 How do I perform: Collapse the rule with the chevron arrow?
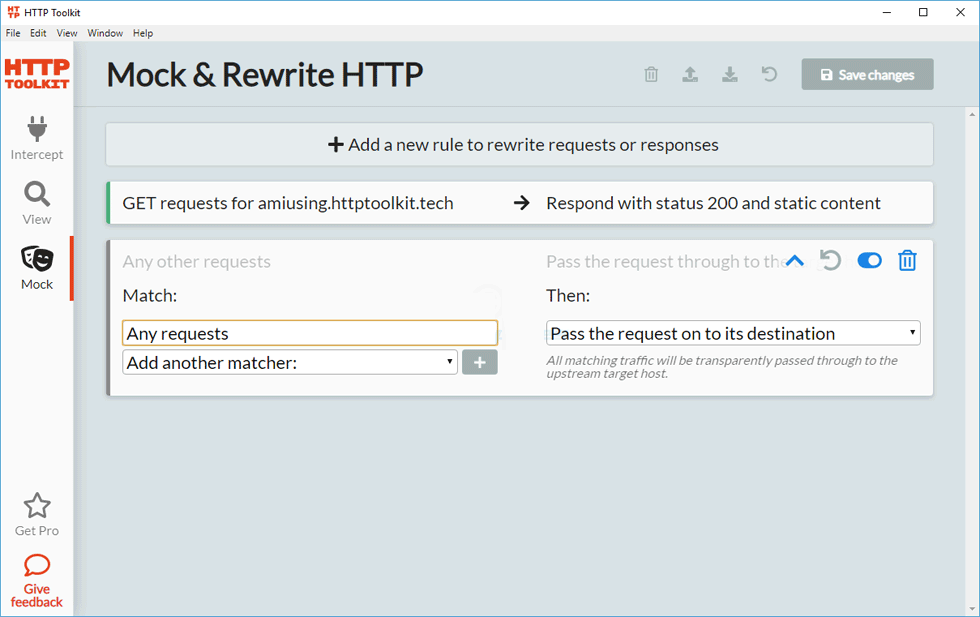click(x=795, y=261)
